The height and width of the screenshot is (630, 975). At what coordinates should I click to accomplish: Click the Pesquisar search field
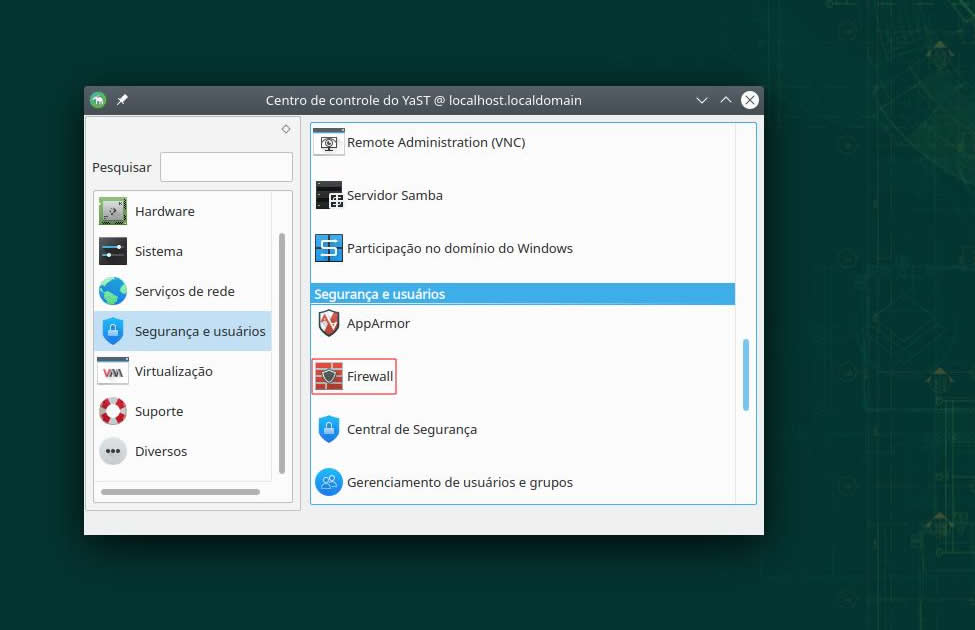pos(226,167)
